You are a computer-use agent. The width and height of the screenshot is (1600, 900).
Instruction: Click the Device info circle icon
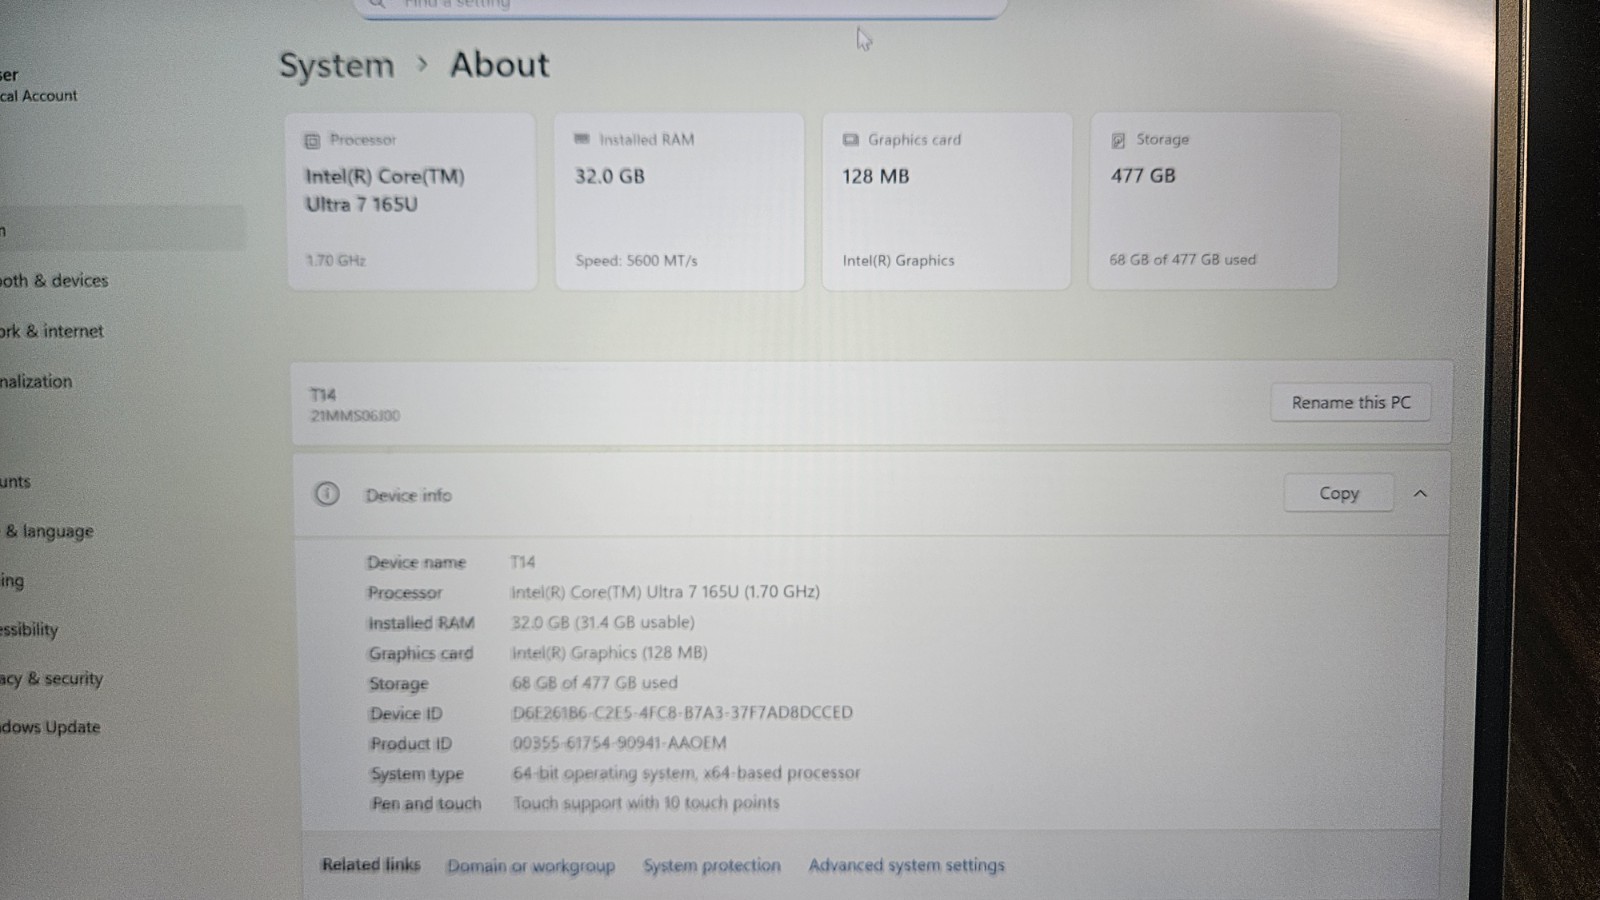(x=326, y=494)
